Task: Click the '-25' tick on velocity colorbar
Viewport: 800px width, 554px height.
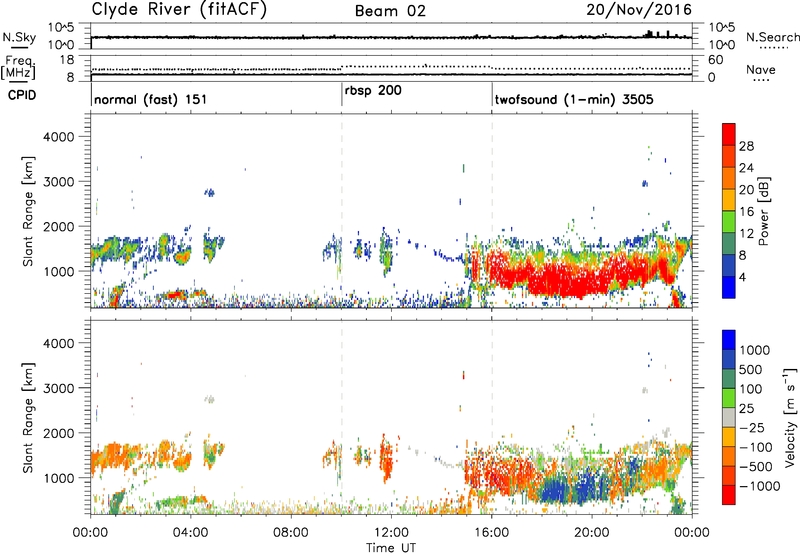Action: pyautogui.click(x=751, y=427)
